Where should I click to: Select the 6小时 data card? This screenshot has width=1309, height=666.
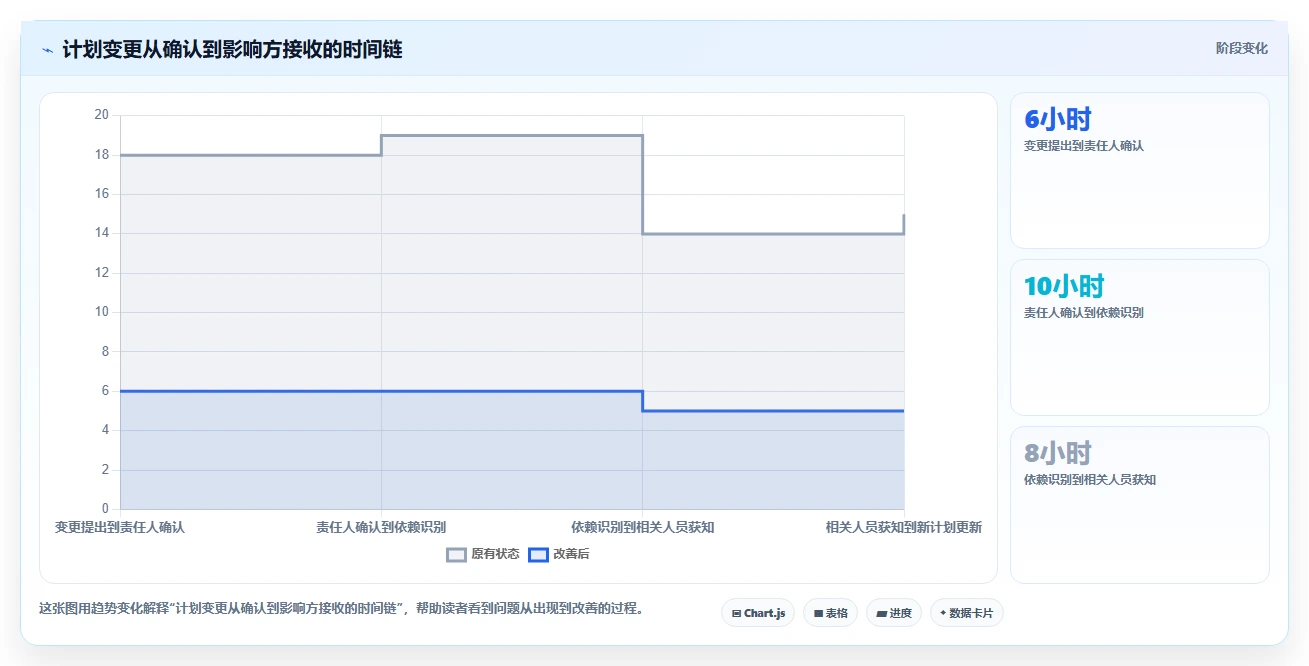[x=1139, y=170]
